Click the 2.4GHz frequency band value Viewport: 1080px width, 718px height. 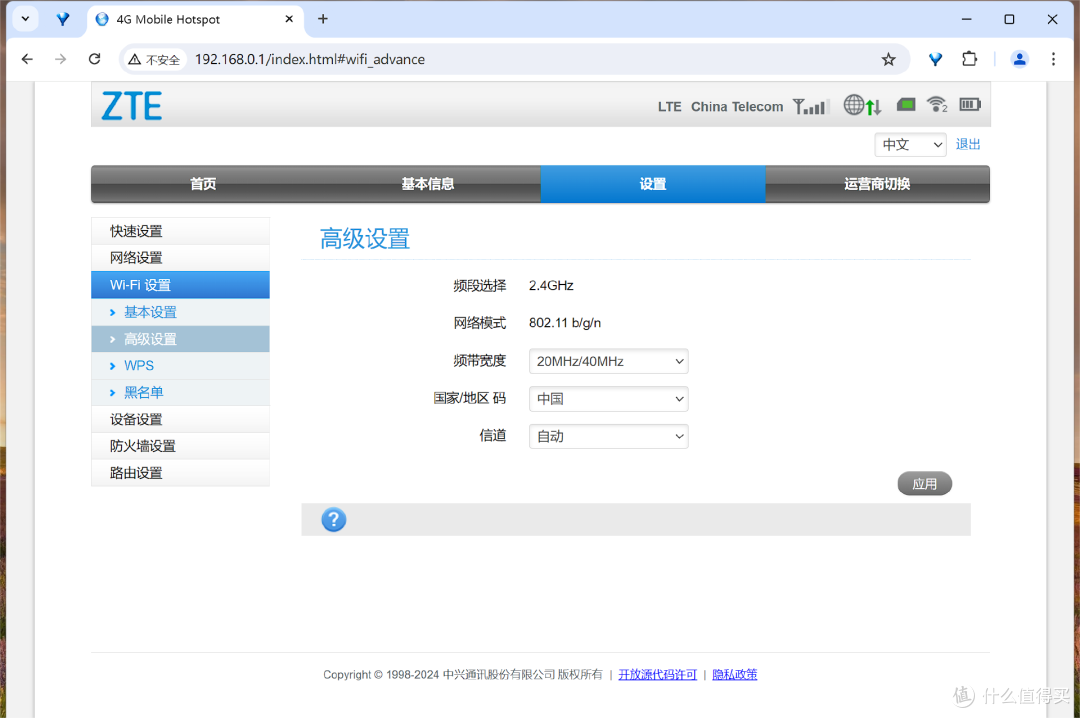click(x=551, y=285)
